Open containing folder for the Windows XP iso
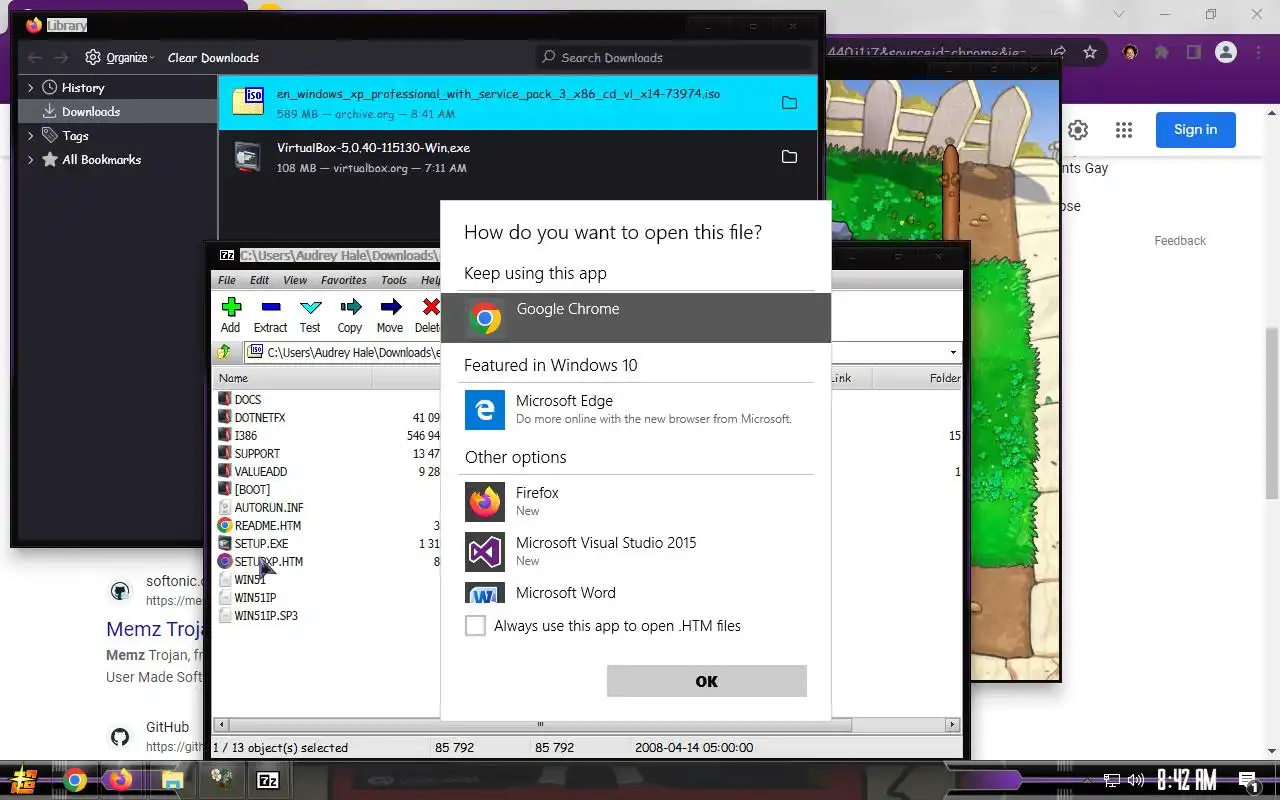 click(789, 103)
